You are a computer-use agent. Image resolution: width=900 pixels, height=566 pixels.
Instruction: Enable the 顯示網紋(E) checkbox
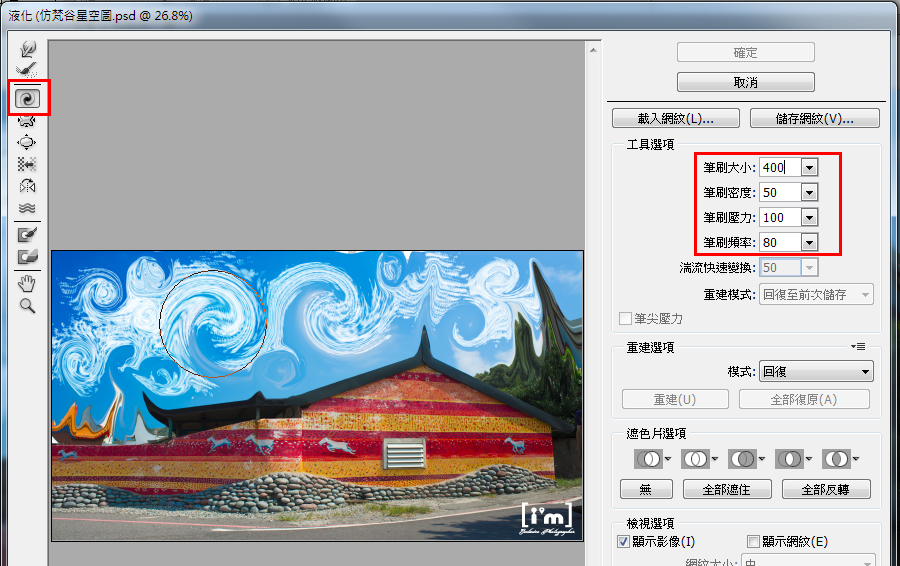click(x=753, y=541)
